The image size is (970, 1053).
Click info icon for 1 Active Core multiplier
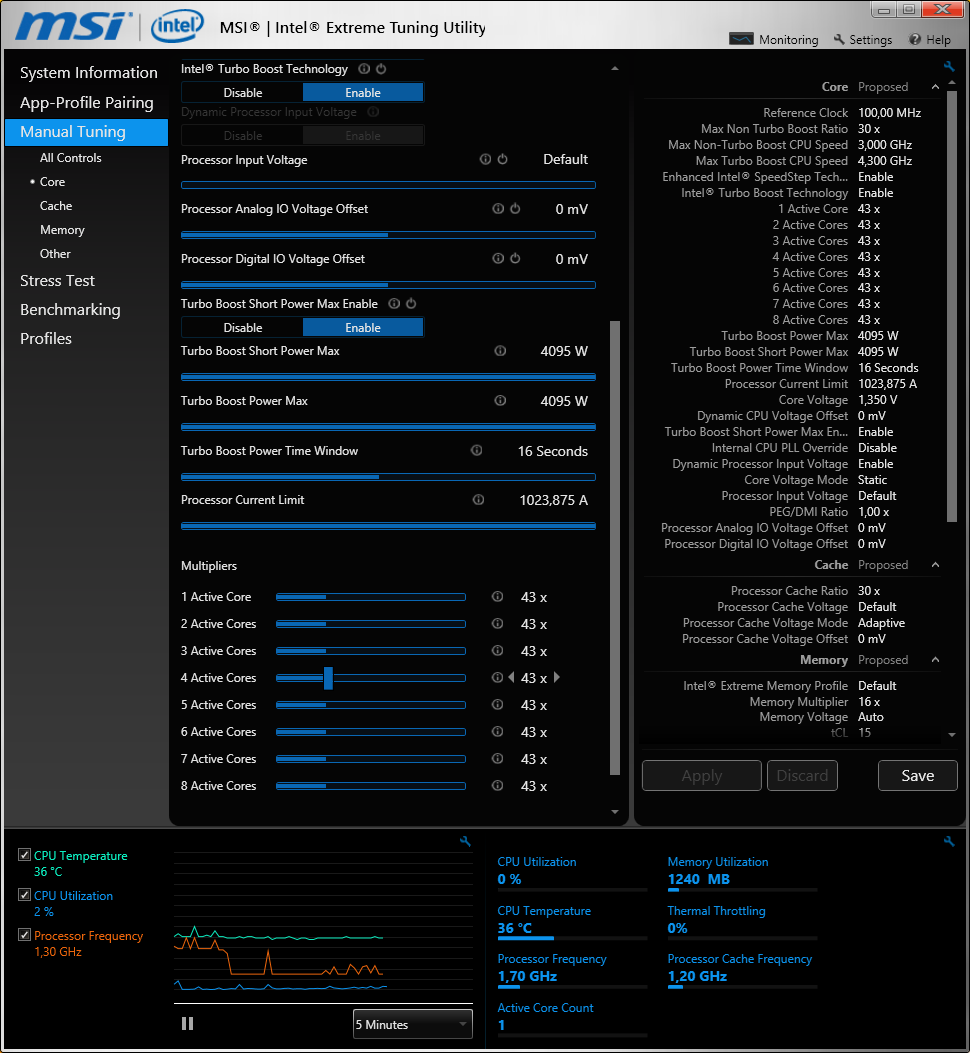tap(497, 596)
